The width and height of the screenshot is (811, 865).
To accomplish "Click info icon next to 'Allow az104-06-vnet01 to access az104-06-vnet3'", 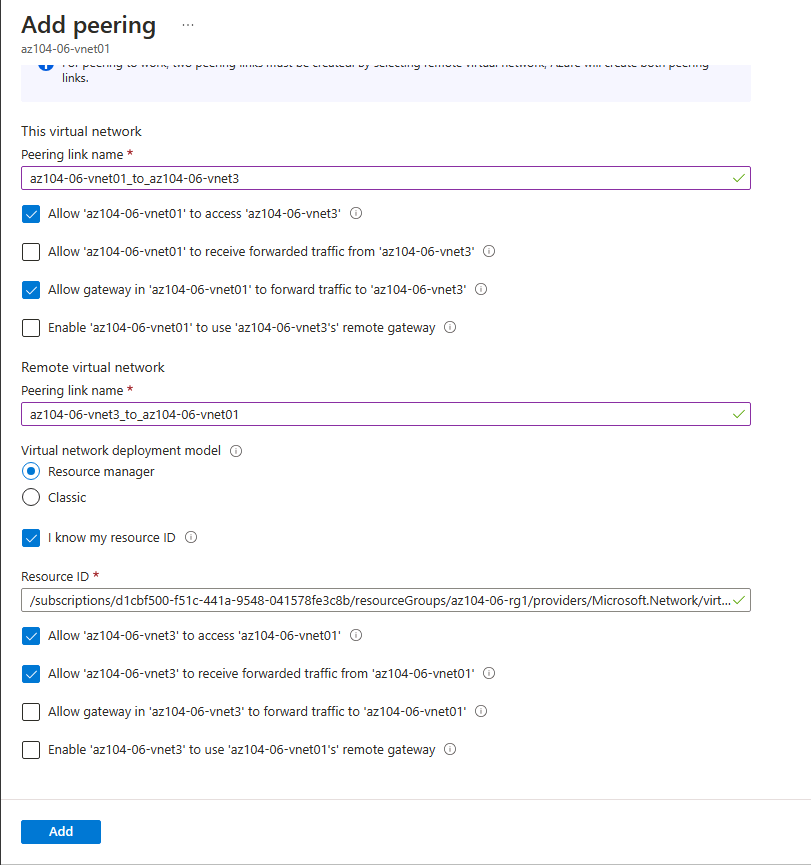I will 356,213.
